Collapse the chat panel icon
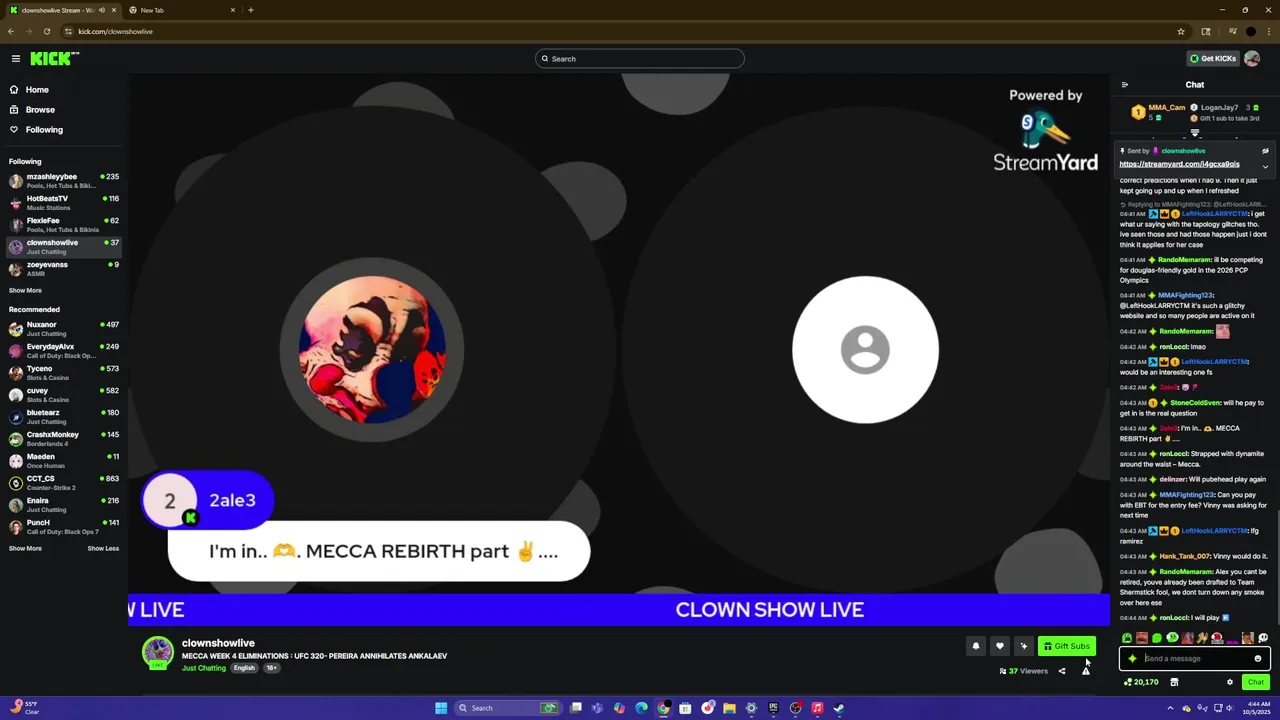Viewport: 1280px width, 720px height. pyautogui.click(x=1125, y=85)
